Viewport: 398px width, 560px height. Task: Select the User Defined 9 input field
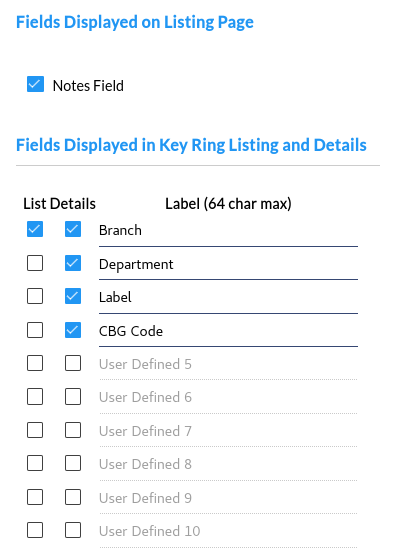pyautogui.click(x=228, y=499)
